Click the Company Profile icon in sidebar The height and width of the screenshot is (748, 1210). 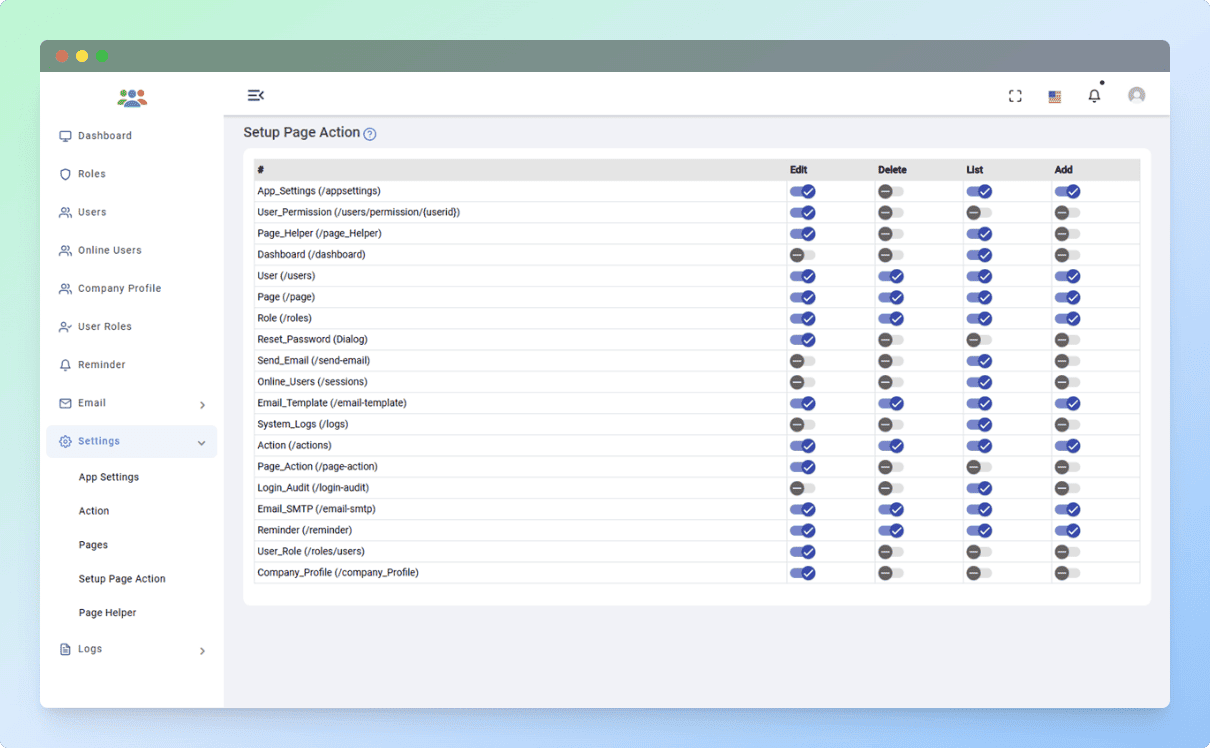[x=65, y=288]
